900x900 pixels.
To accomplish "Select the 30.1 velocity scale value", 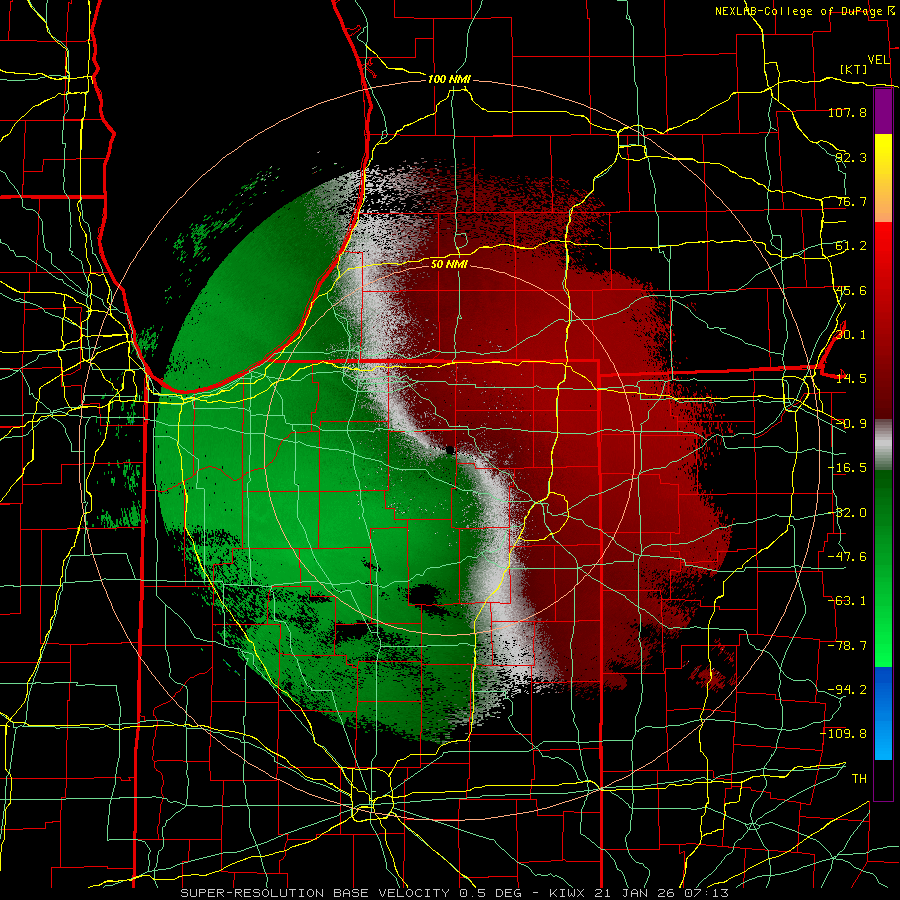I will pyautogui.click(x=851, y=335).
